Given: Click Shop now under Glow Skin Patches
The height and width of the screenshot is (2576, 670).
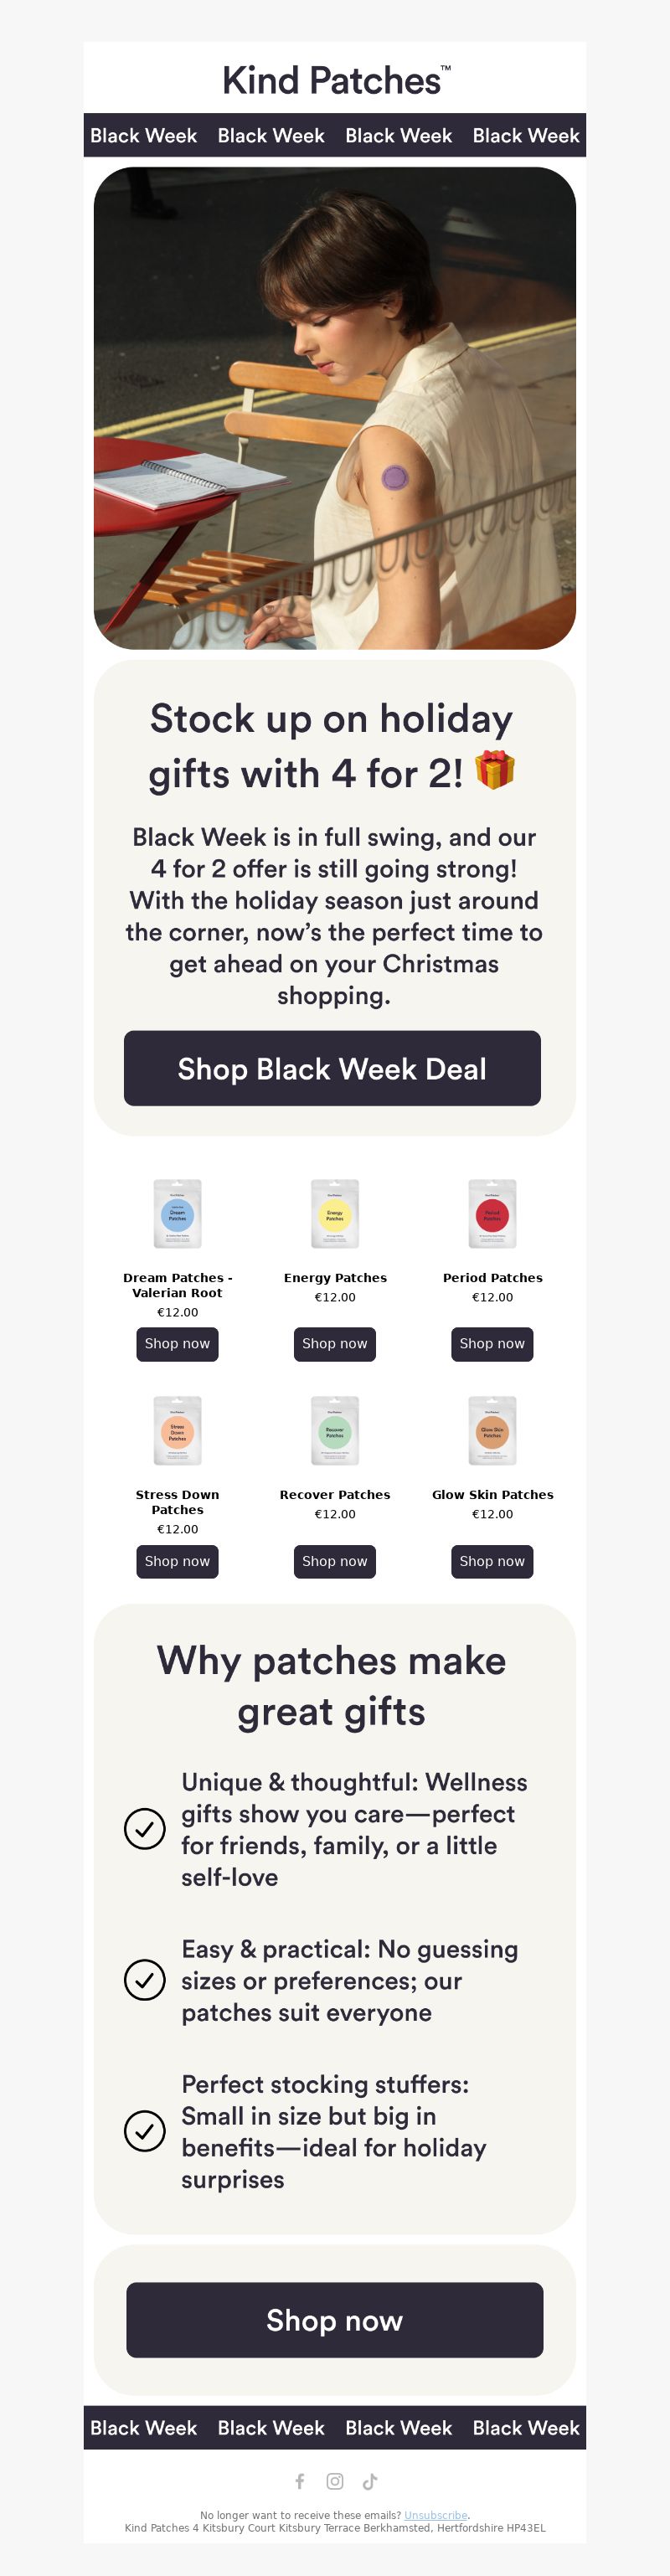Looking at the screenshot, I should (492, 1561).
